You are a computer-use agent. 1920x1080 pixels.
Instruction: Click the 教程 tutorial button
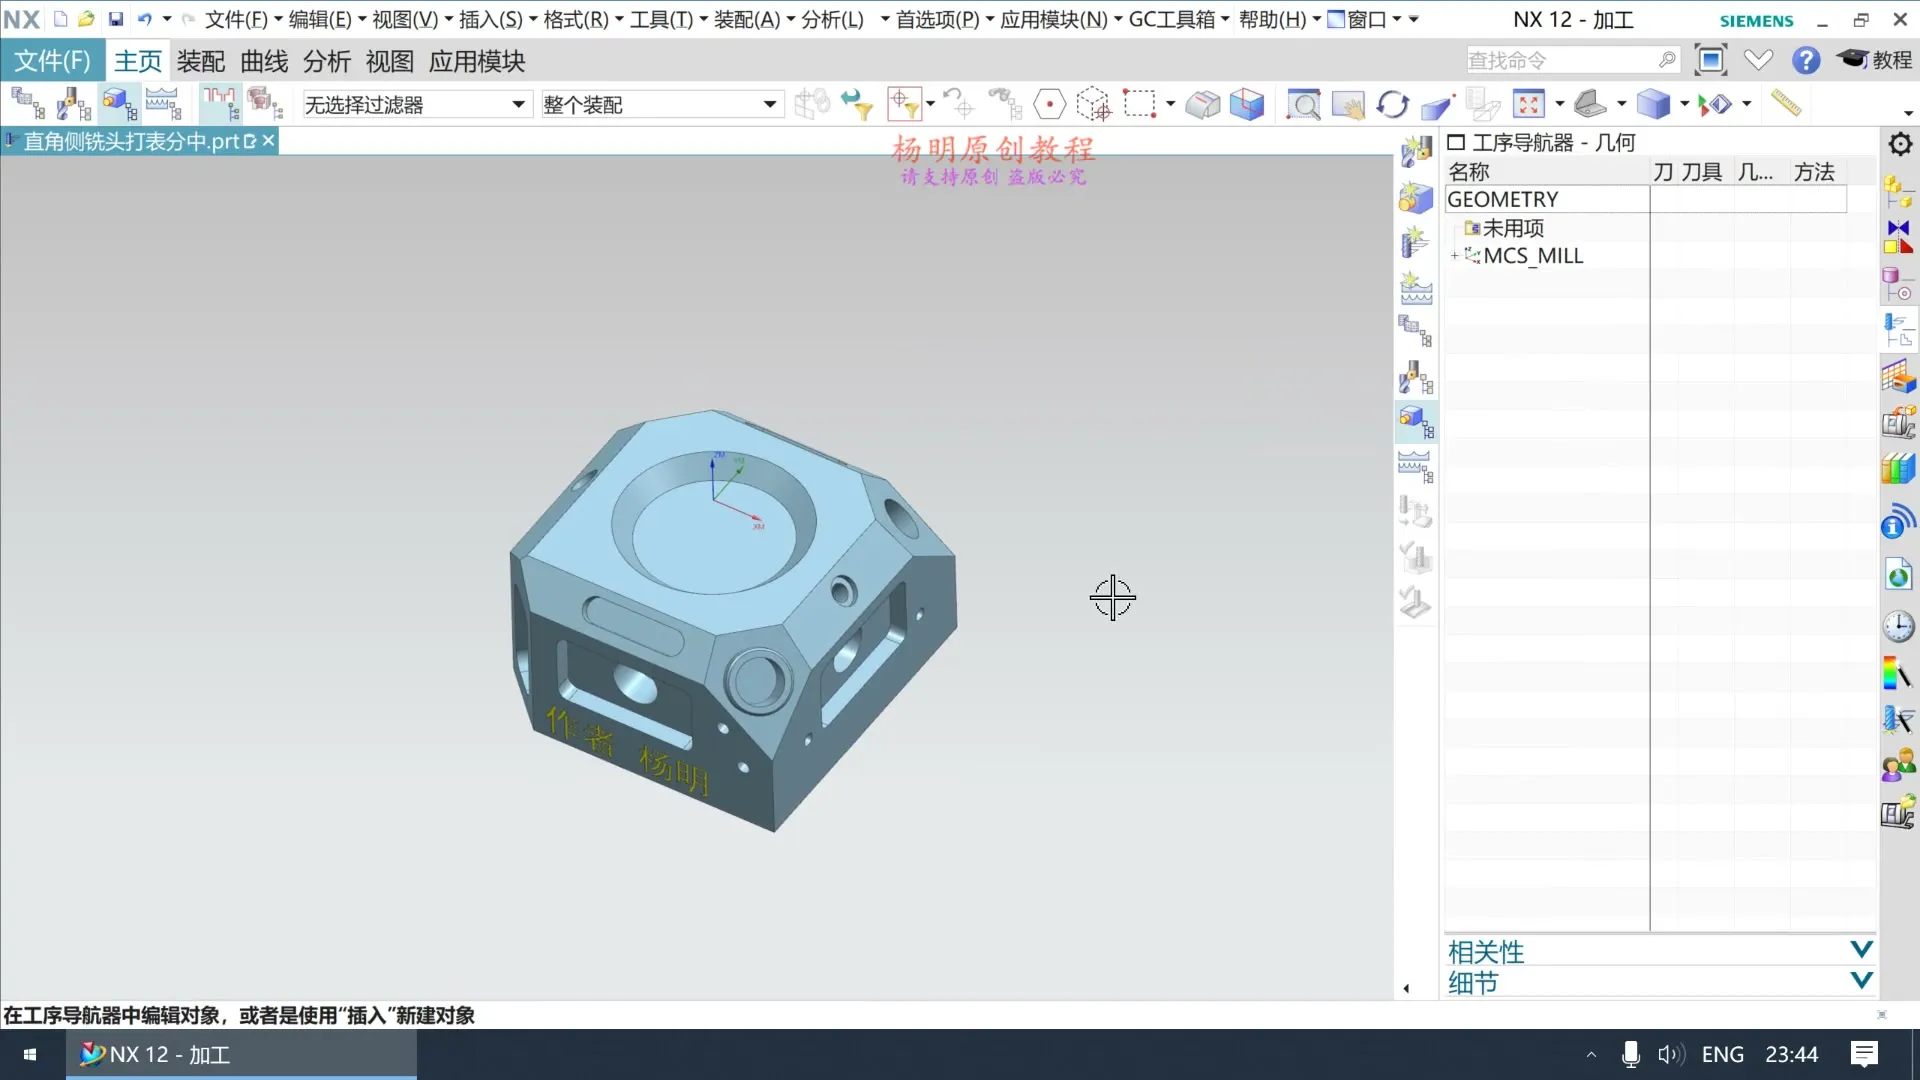[x=1875, y=60]
